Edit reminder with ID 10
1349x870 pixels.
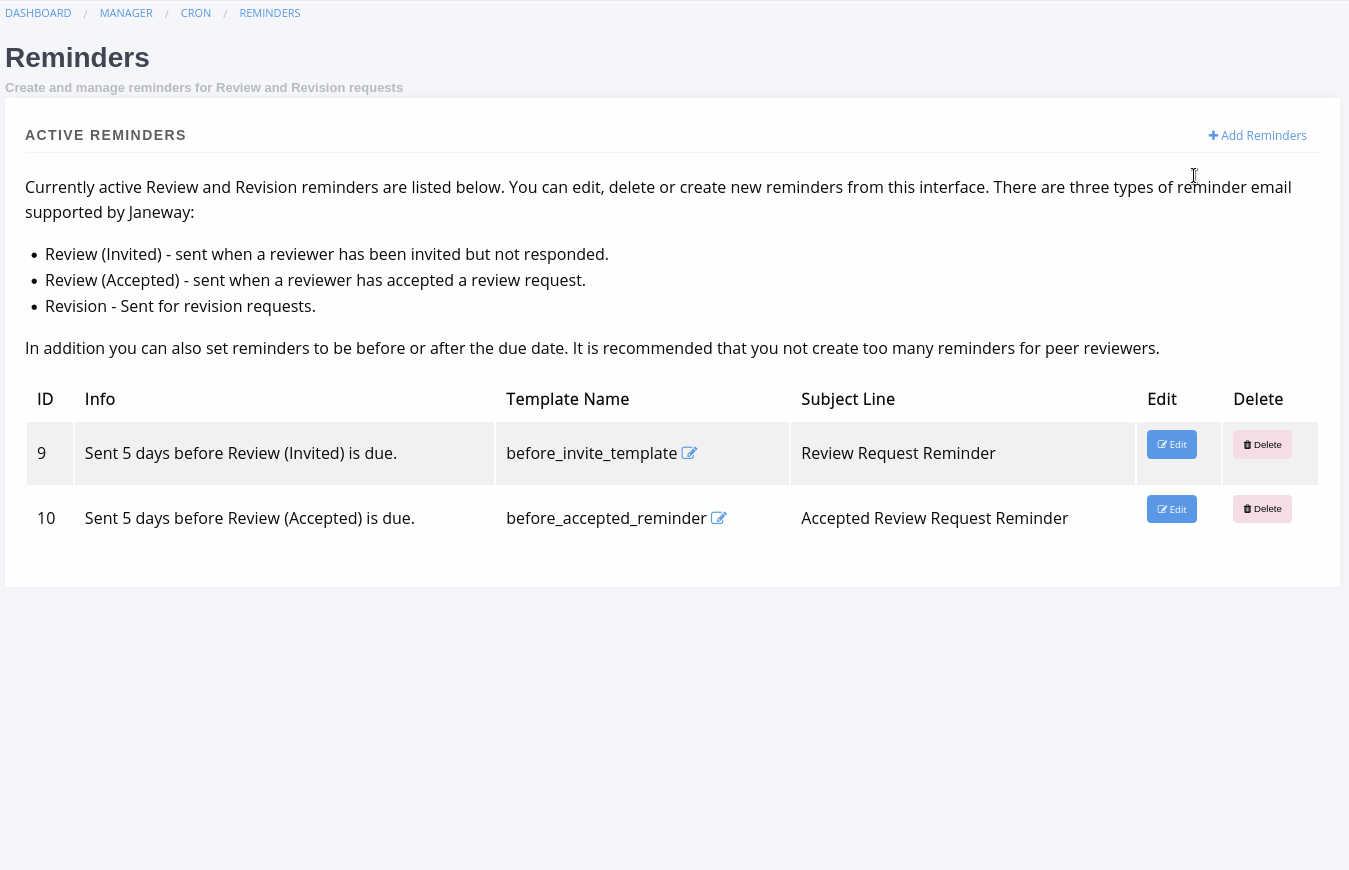[1171, 510]
